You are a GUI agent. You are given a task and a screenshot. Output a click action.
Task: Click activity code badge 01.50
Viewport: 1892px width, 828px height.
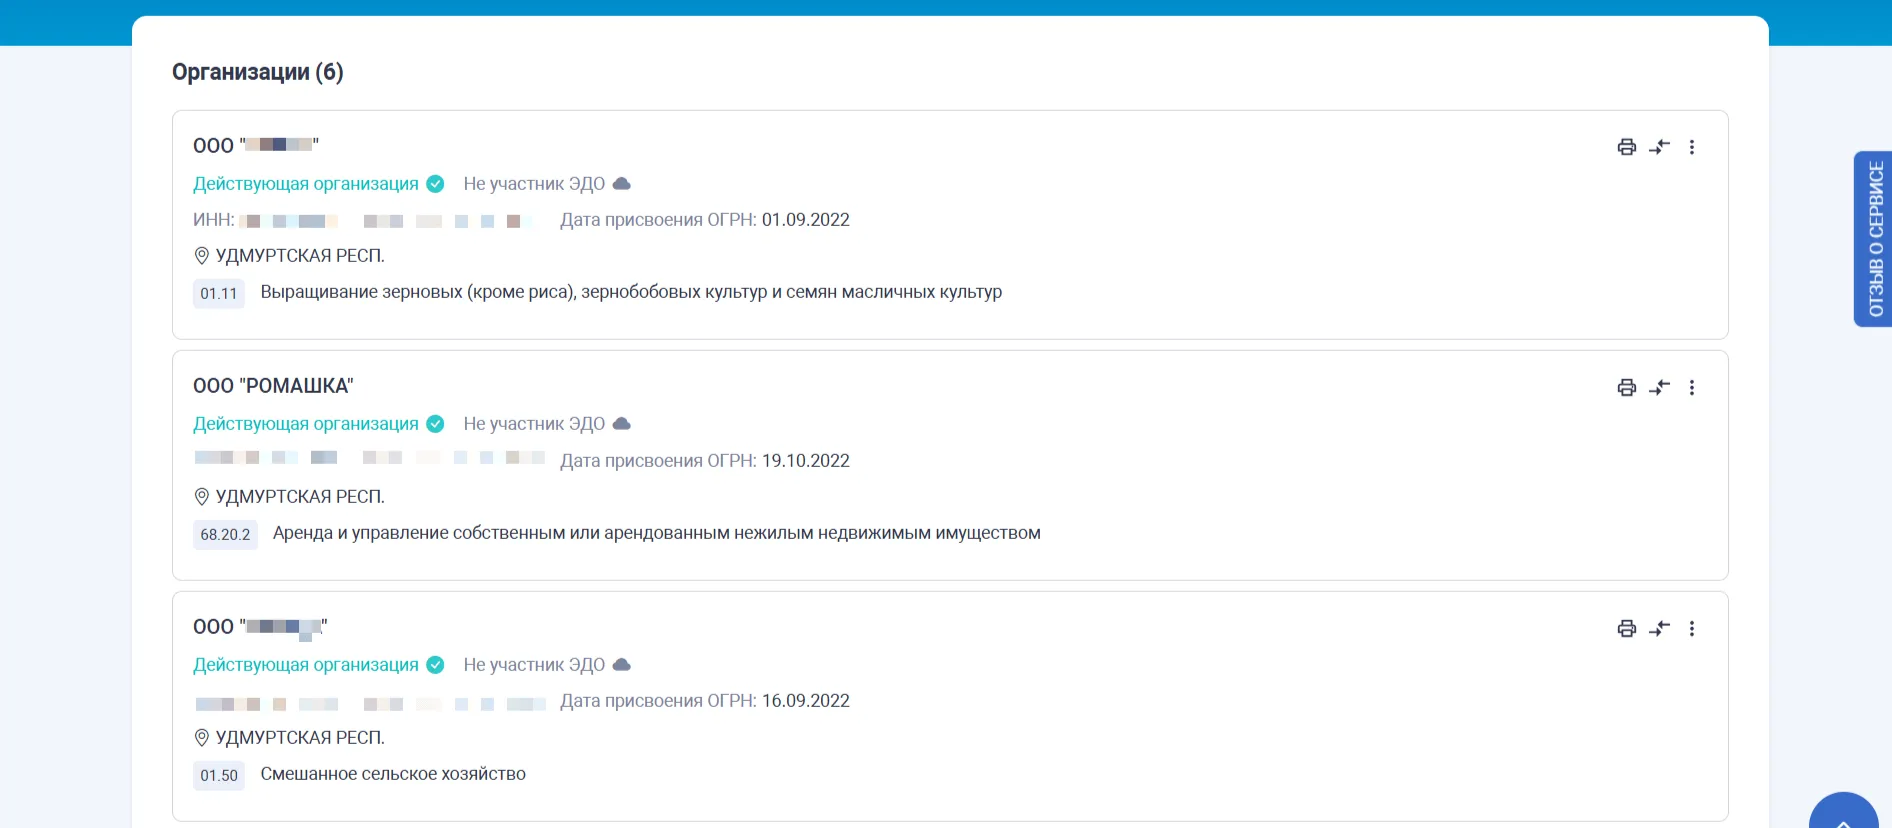click(219, 776)
